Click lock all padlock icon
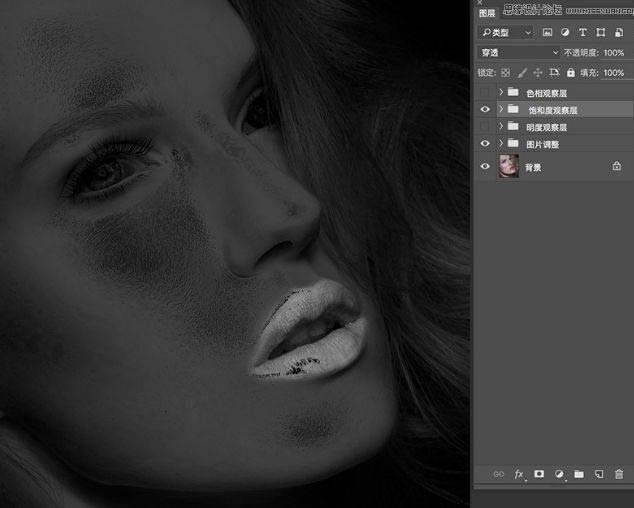The height and width of the screenshot is (508, 634). [x=571, y=73]
